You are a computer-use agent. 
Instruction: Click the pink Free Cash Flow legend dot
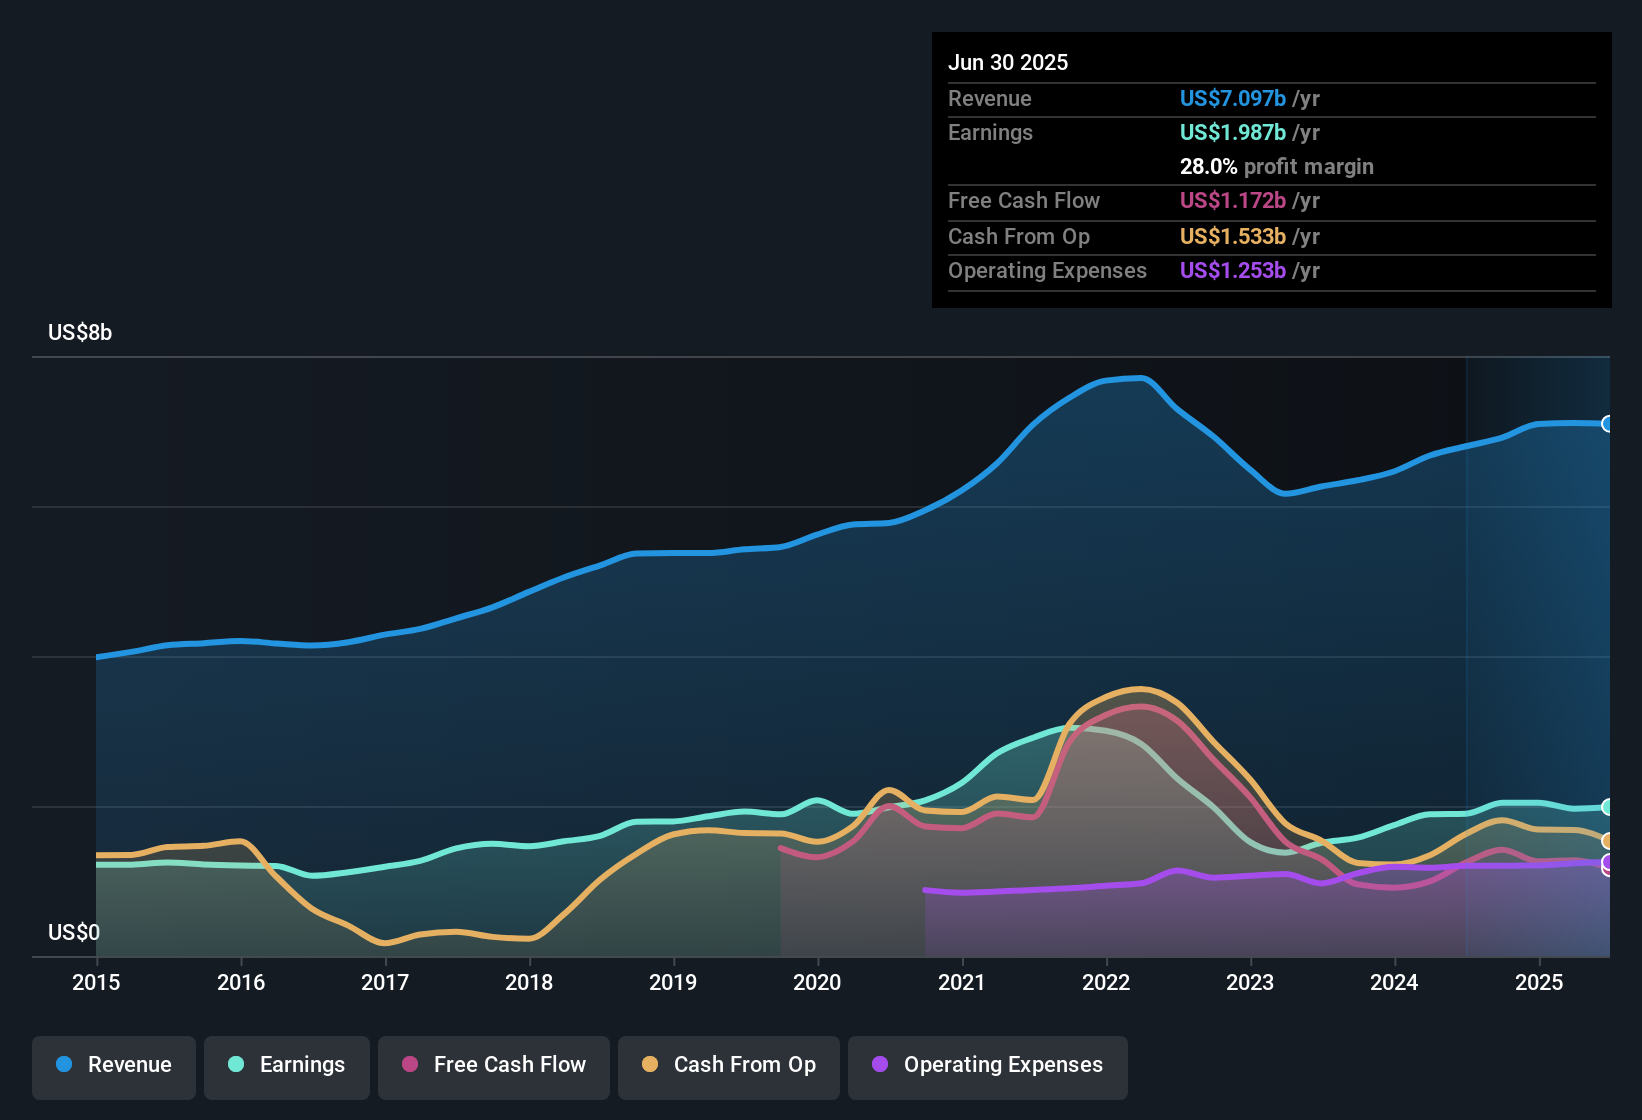408,1065
